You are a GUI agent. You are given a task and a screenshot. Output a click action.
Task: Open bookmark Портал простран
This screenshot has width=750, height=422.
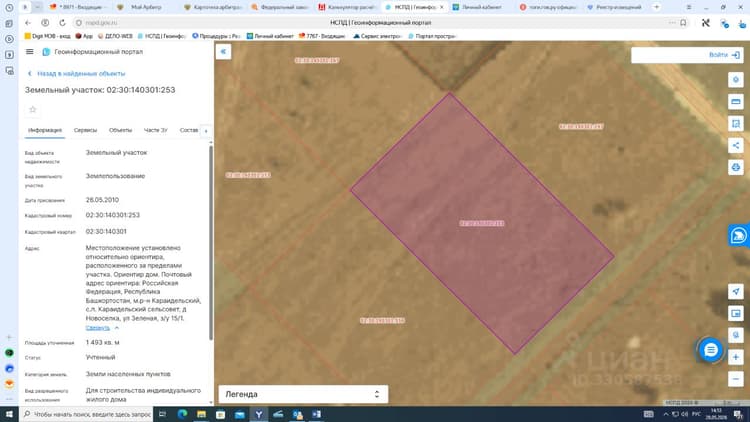click(x=431, y=36)
